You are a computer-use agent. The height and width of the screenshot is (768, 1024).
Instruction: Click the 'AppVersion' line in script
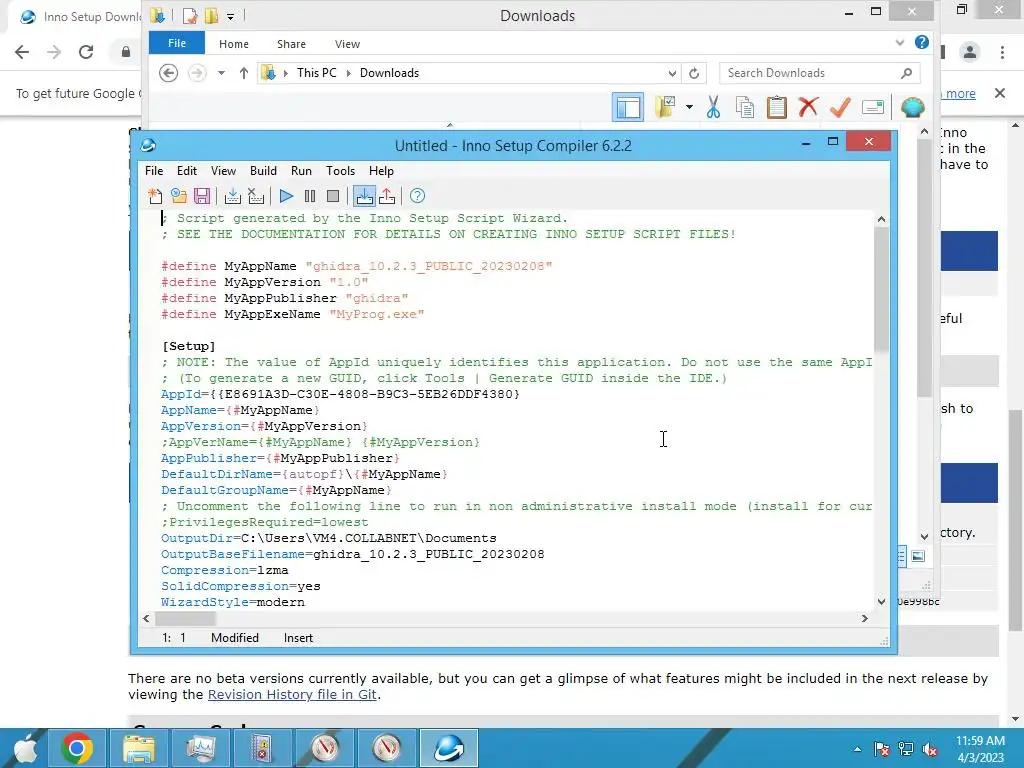(264, 426)
